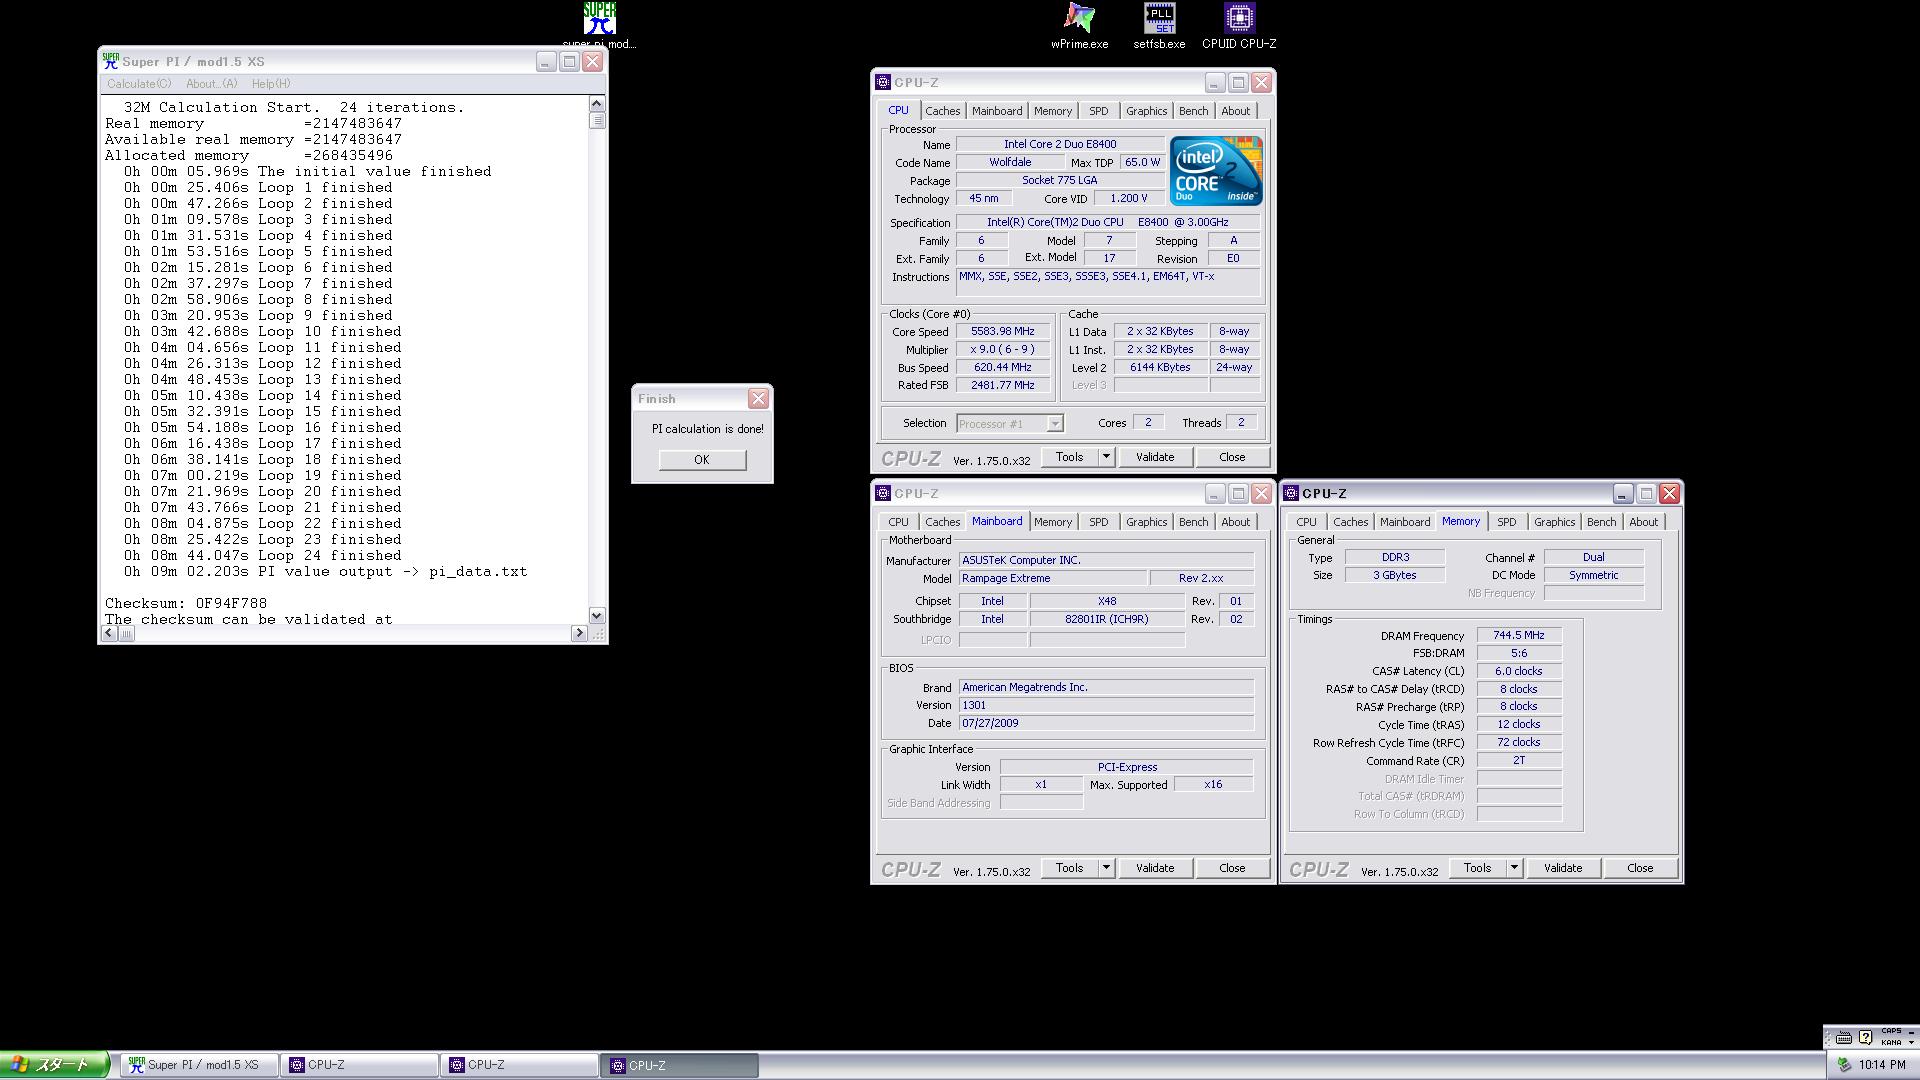1920x1080 pixels.
Task: Close the Finish dialog with X
Action: click(759, 399)
